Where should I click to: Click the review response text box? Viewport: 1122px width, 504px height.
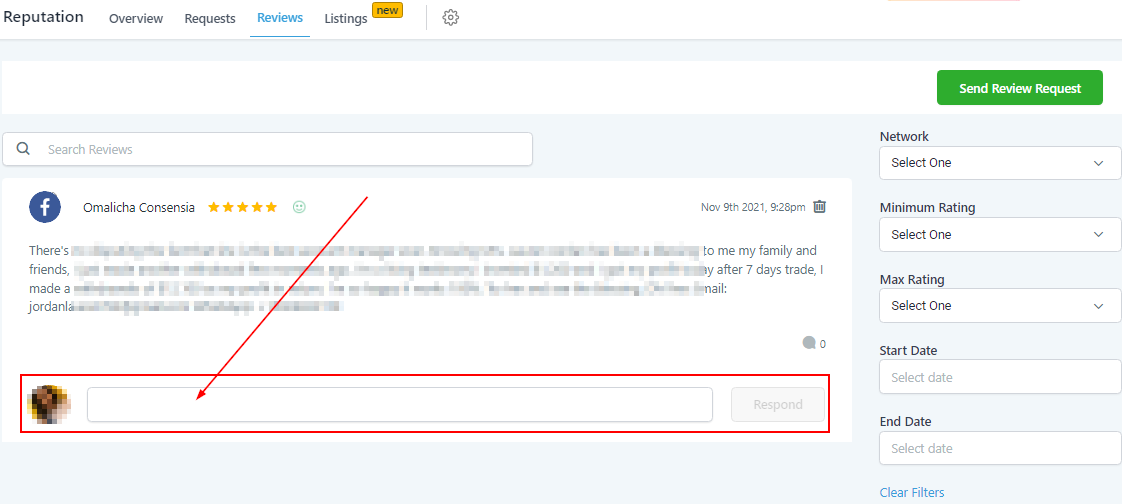pos(399,405)
